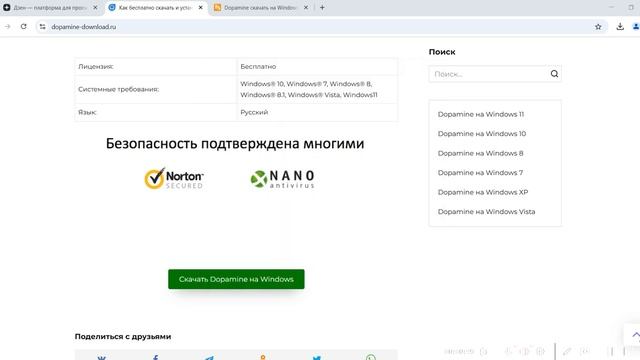Viewport: 640px width, 360px height.
Task: Maximize the browser window
Action: point(631,7)
